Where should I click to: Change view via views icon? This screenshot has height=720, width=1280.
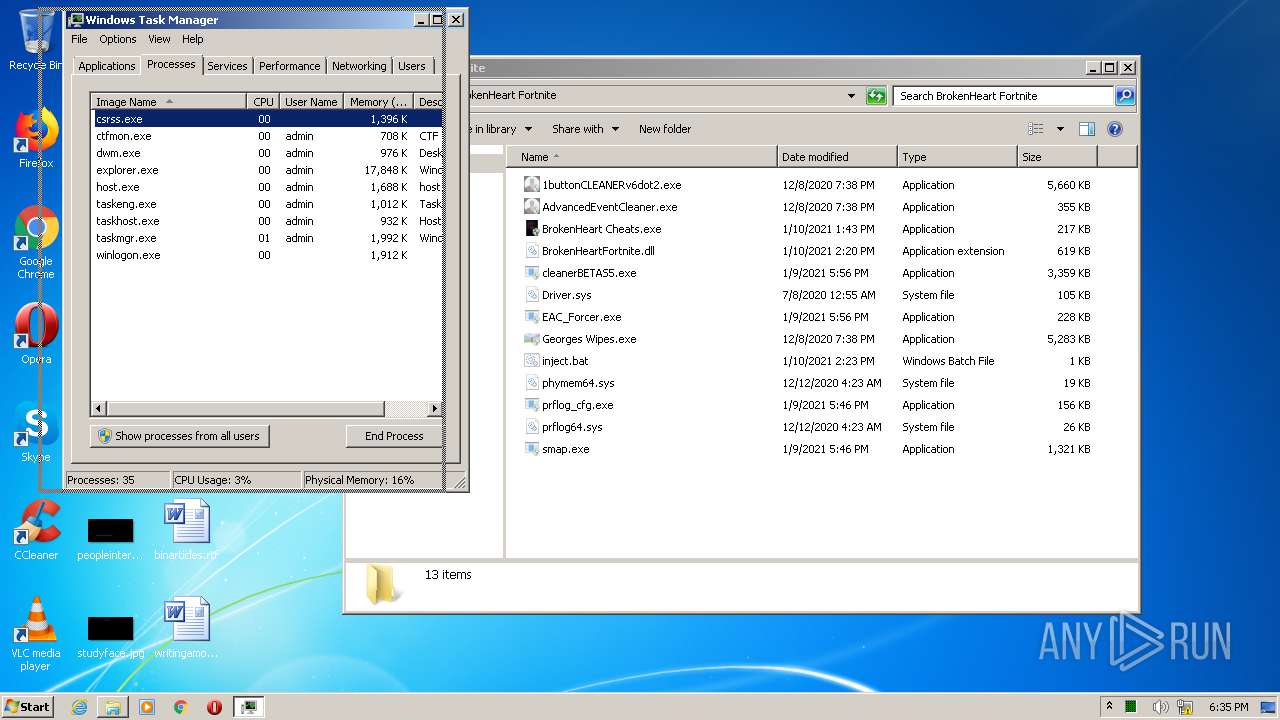pyautogui.click(x=1036, y=129)
